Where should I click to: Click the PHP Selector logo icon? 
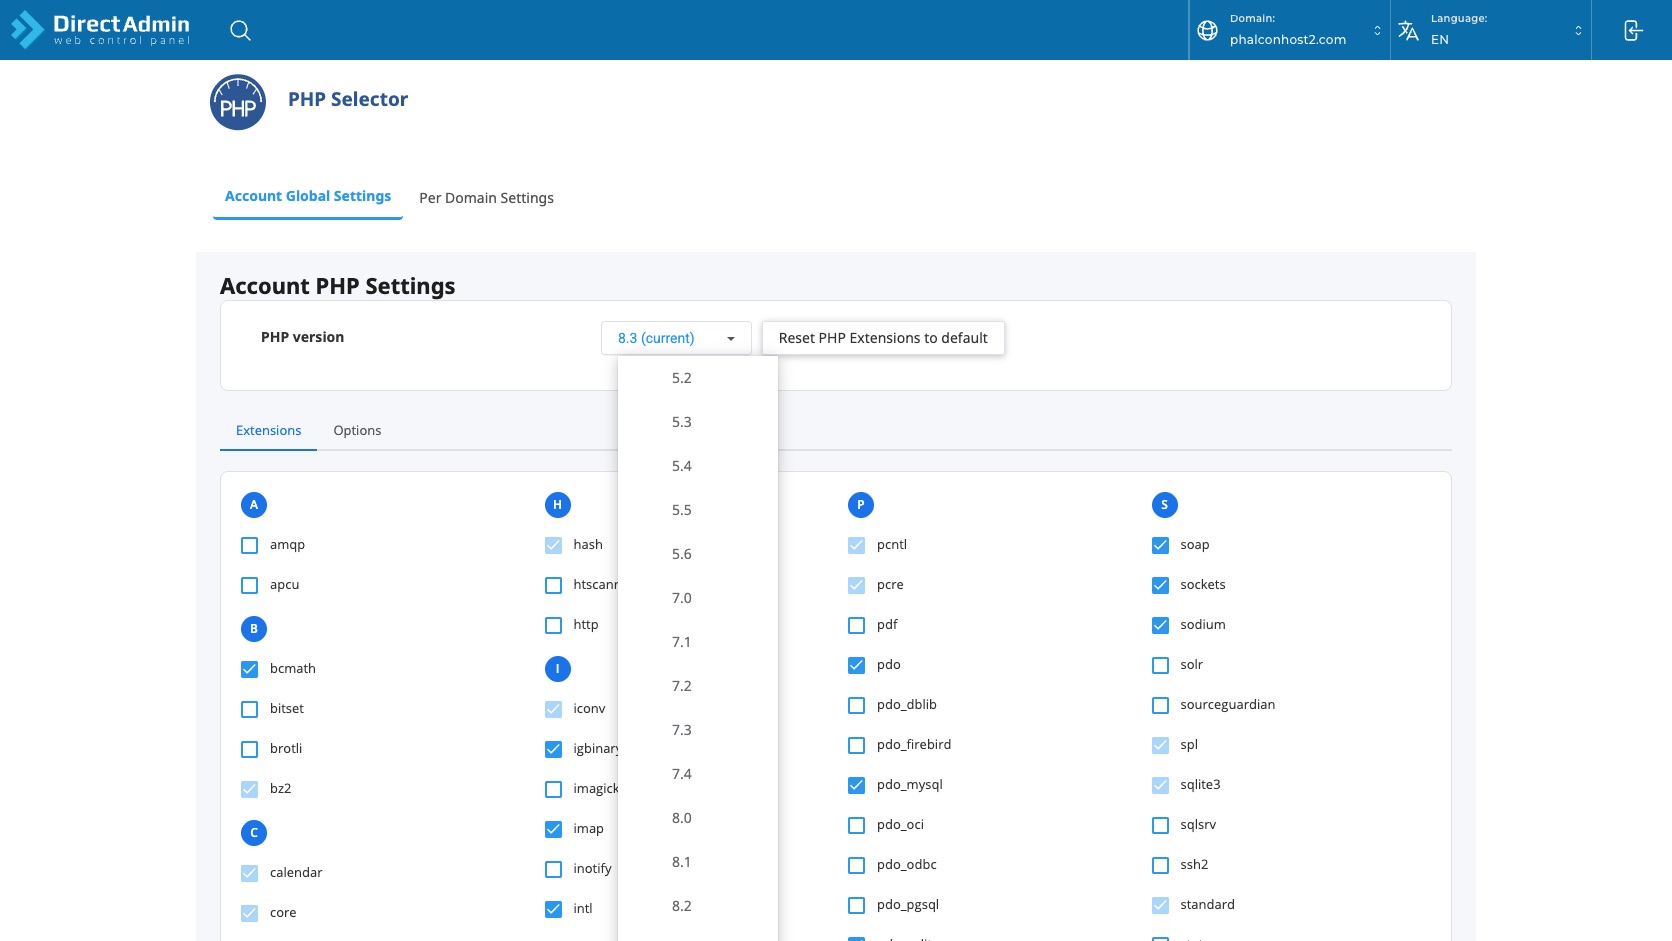pos(238,102)
